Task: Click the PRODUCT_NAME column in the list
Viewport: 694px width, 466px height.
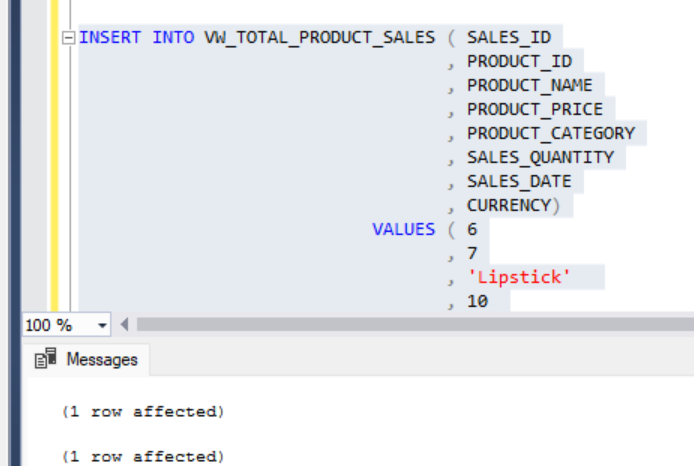Action: pos(529,86)
